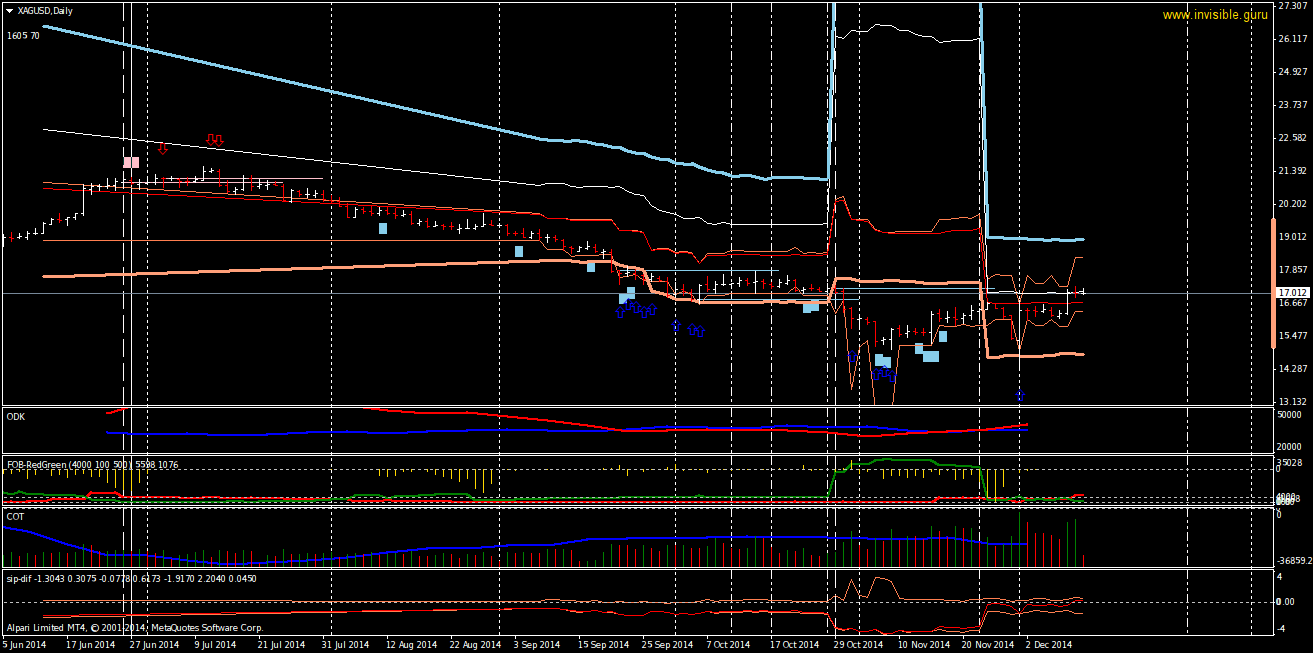Click the 5 Jun 2014 date label
This screenshot has height=653, width=1313.
[x=25, y=645]
